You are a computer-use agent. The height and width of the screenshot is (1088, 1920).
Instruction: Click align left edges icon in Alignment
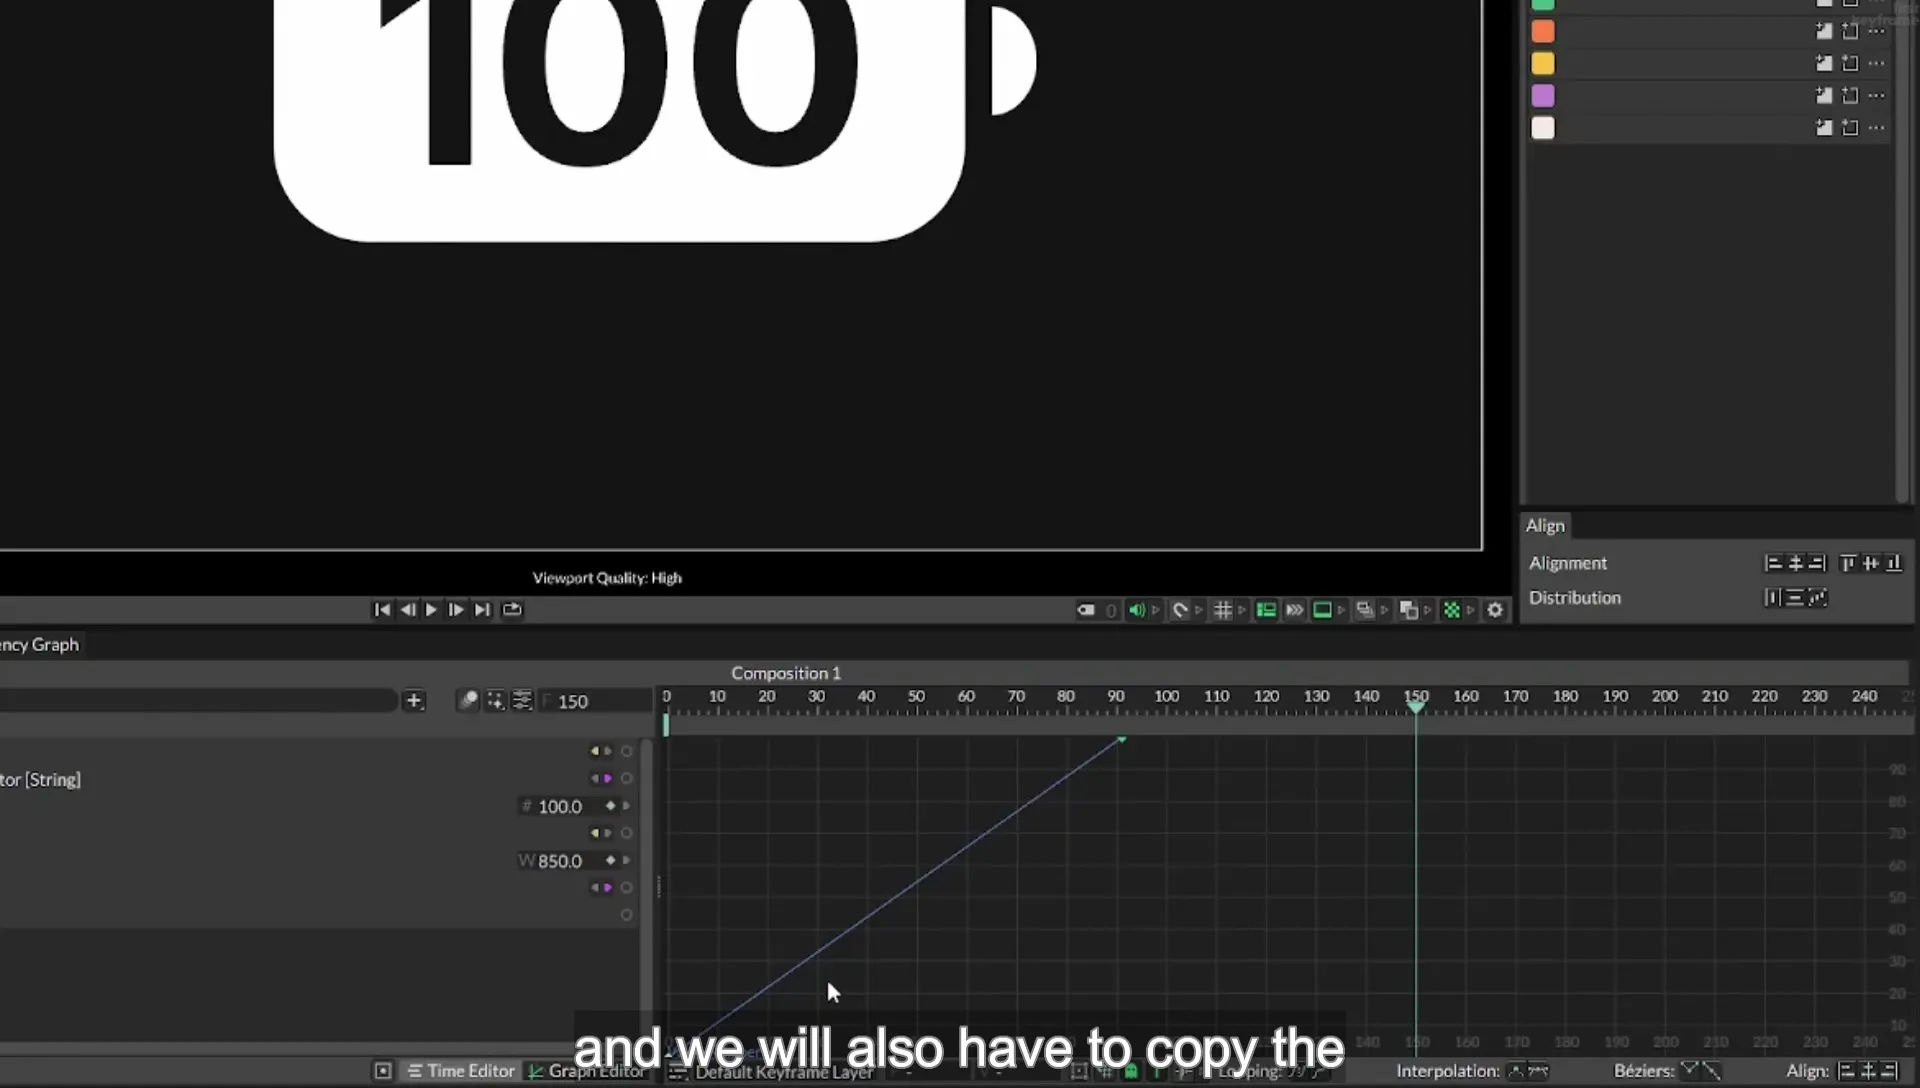click(1773, 564)
